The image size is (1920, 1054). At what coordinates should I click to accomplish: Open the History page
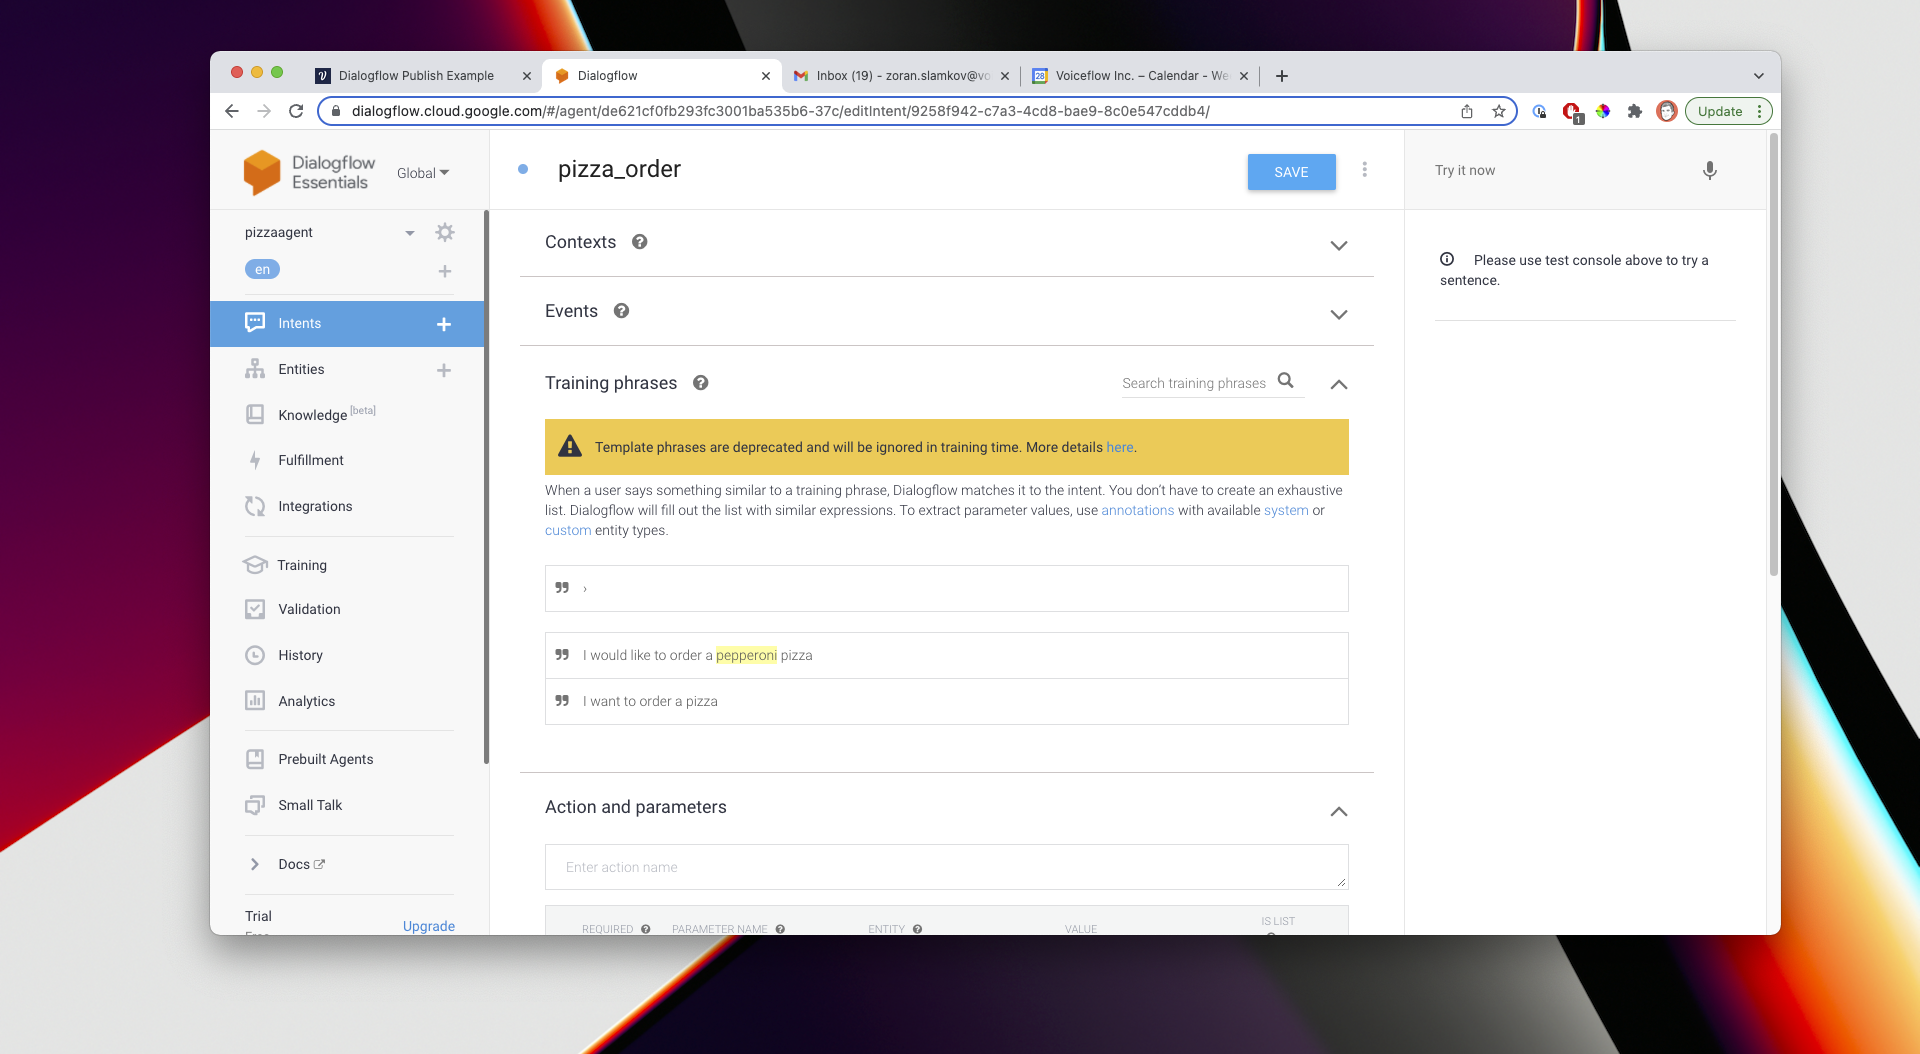coord(300,655)
